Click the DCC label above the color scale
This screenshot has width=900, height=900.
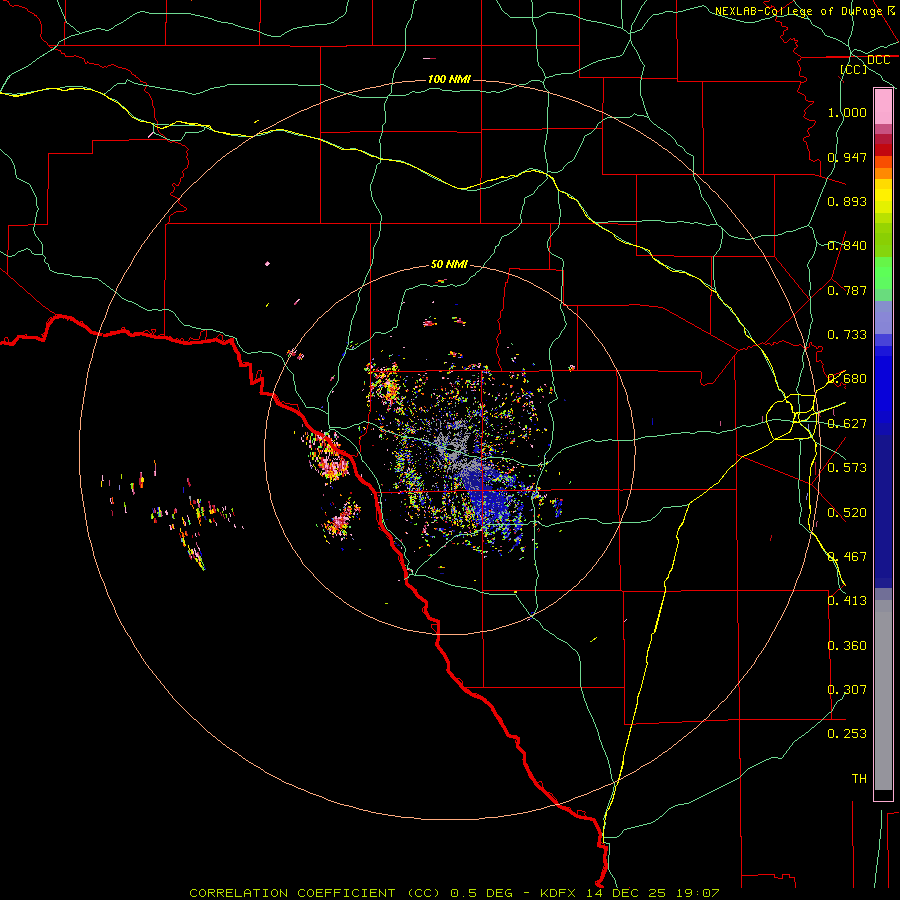pos(878,60)
